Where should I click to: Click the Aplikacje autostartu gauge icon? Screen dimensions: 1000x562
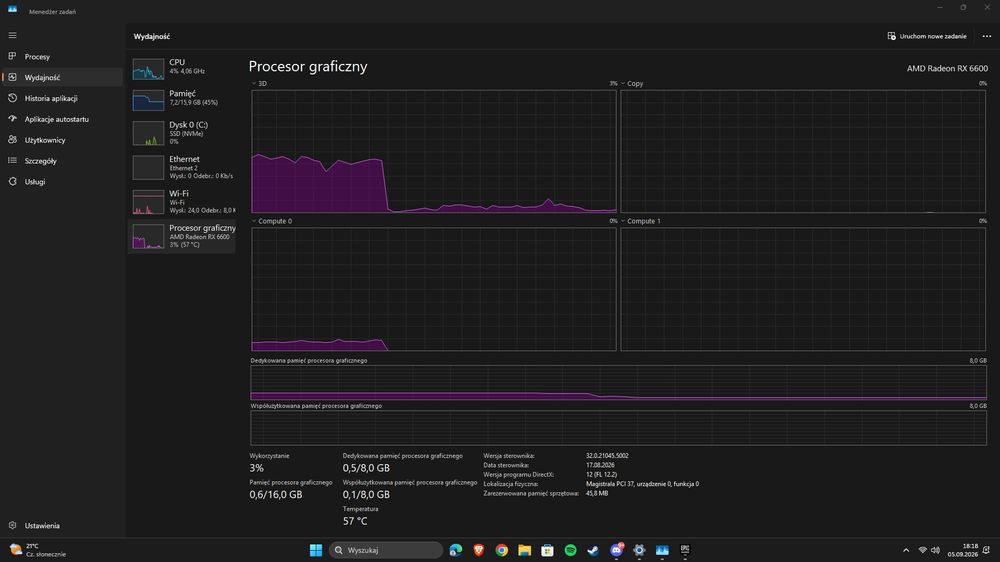point(12,119)
